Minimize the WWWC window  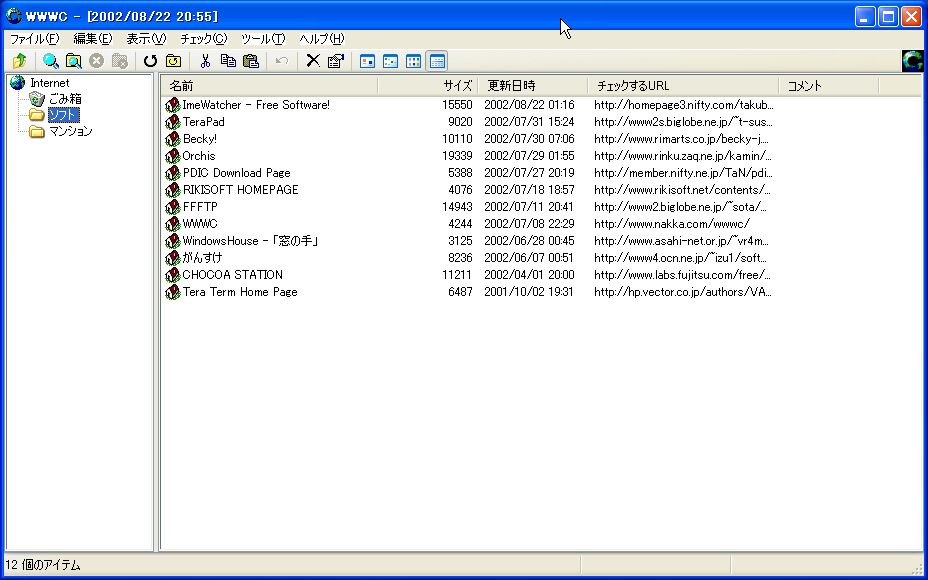(865, 17)
